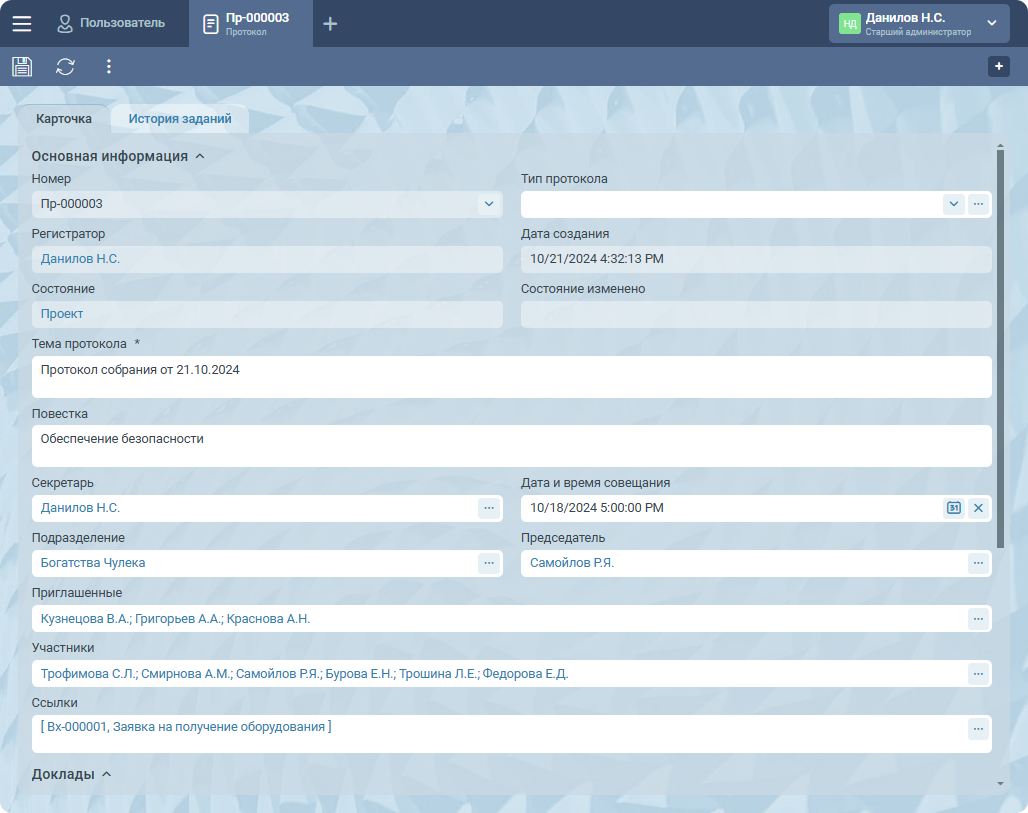Expand the Номер field dropdown

[489, 204]
